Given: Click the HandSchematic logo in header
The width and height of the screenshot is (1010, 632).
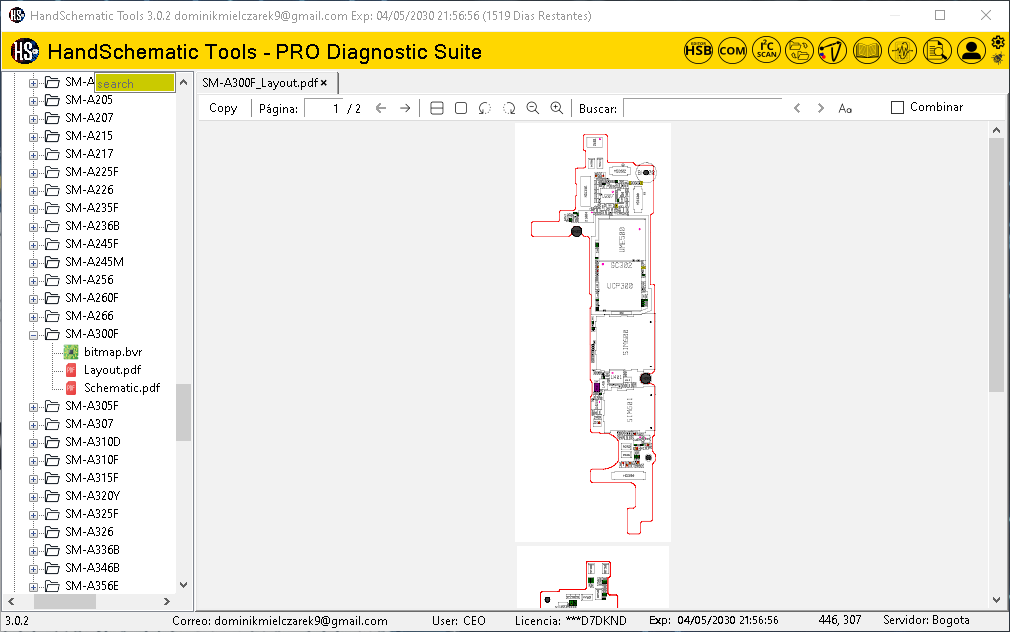Looking at the screenshot, I should click(25, 51).
